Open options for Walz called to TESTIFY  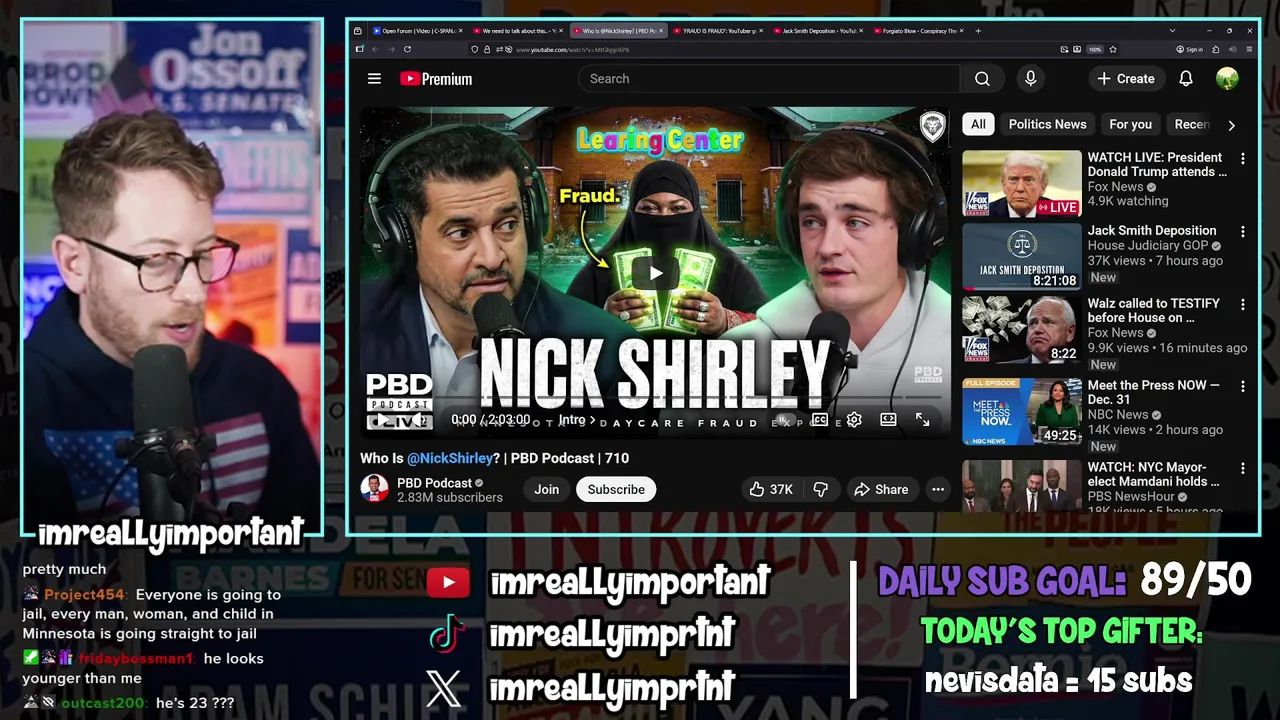(x=1243, y=305)
